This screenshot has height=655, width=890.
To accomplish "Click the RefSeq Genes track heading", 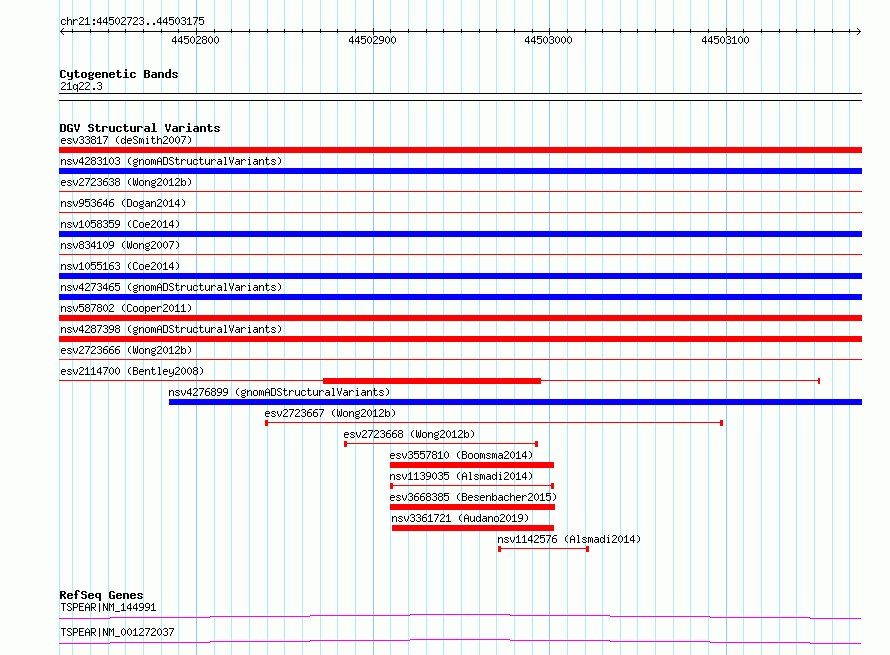I will click(102, 595).
